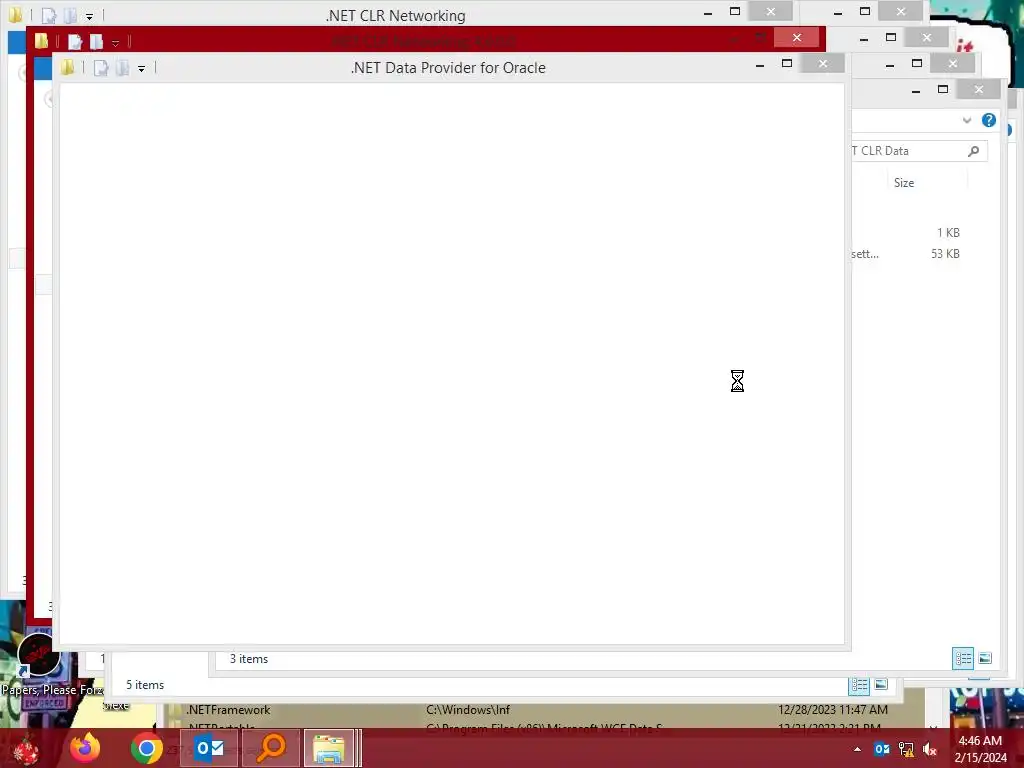Open the blue Help question mark icon

989,120
